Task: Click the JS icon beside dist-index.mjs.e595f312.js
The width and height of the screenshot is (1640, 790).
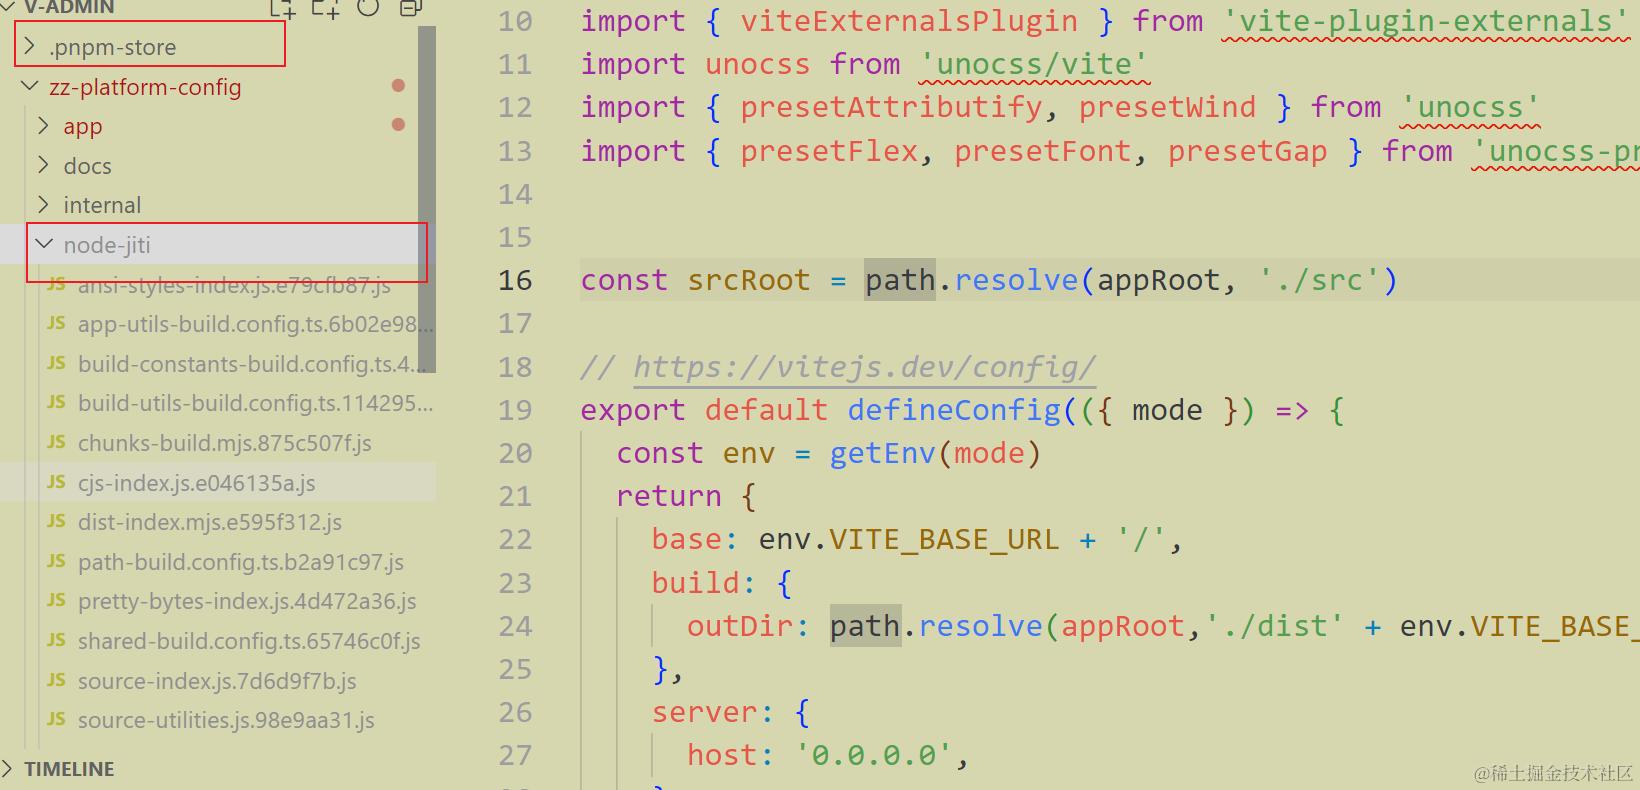Action: 57,522
